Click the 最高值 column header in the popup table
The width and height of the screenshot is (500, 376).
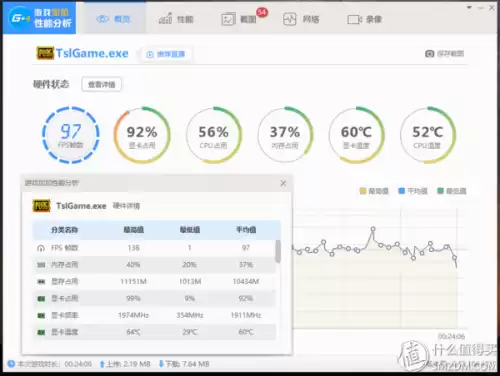133,230
